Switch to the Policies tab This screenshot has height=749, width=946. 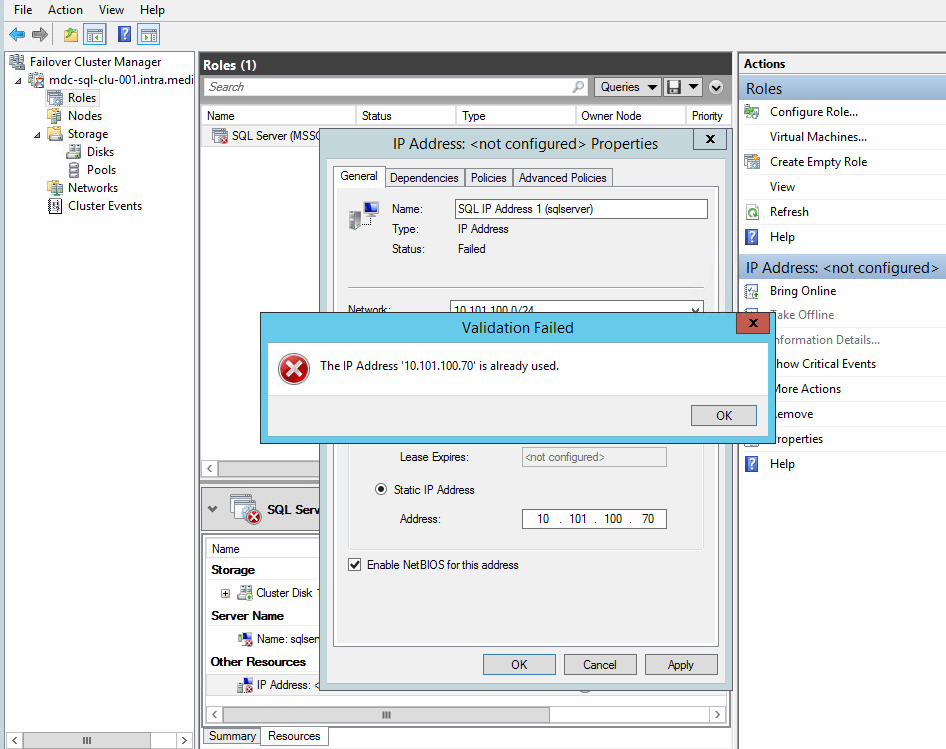tap(488, 177)
